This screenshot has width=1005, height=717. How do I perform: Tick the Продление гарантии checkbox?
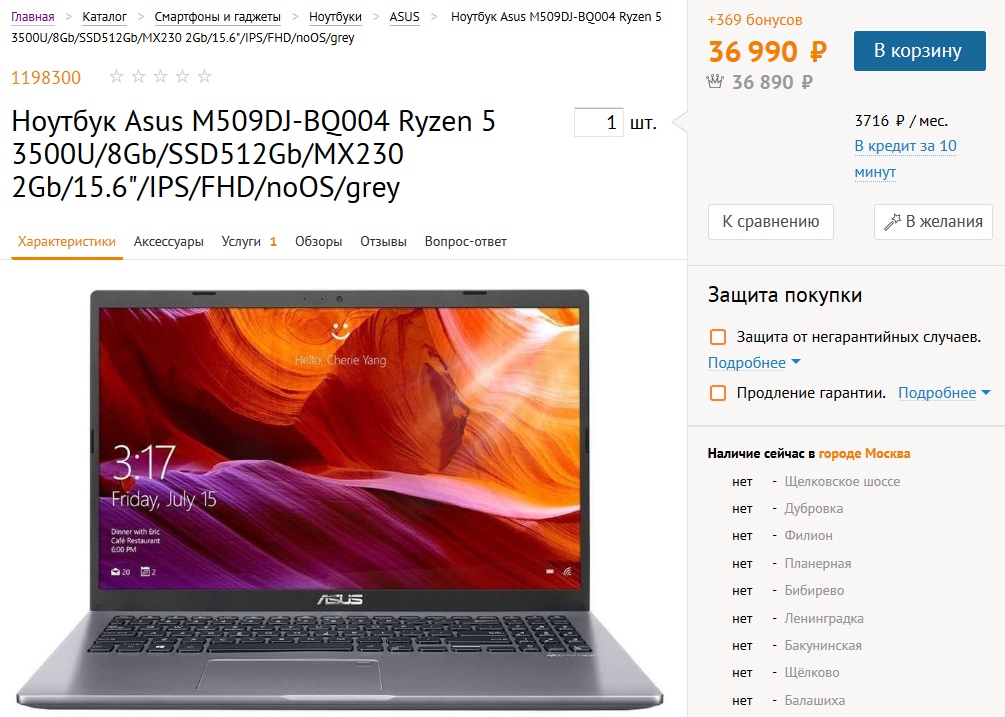coord(718,393)
